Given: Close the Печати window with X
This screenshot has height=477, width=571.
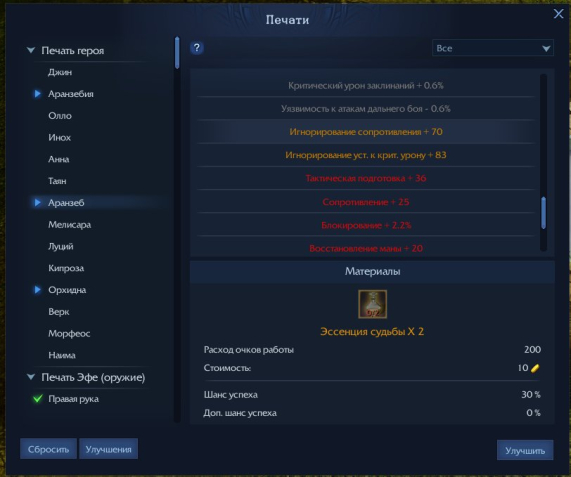Looking at the screenshot, I should tap(558, 14).
